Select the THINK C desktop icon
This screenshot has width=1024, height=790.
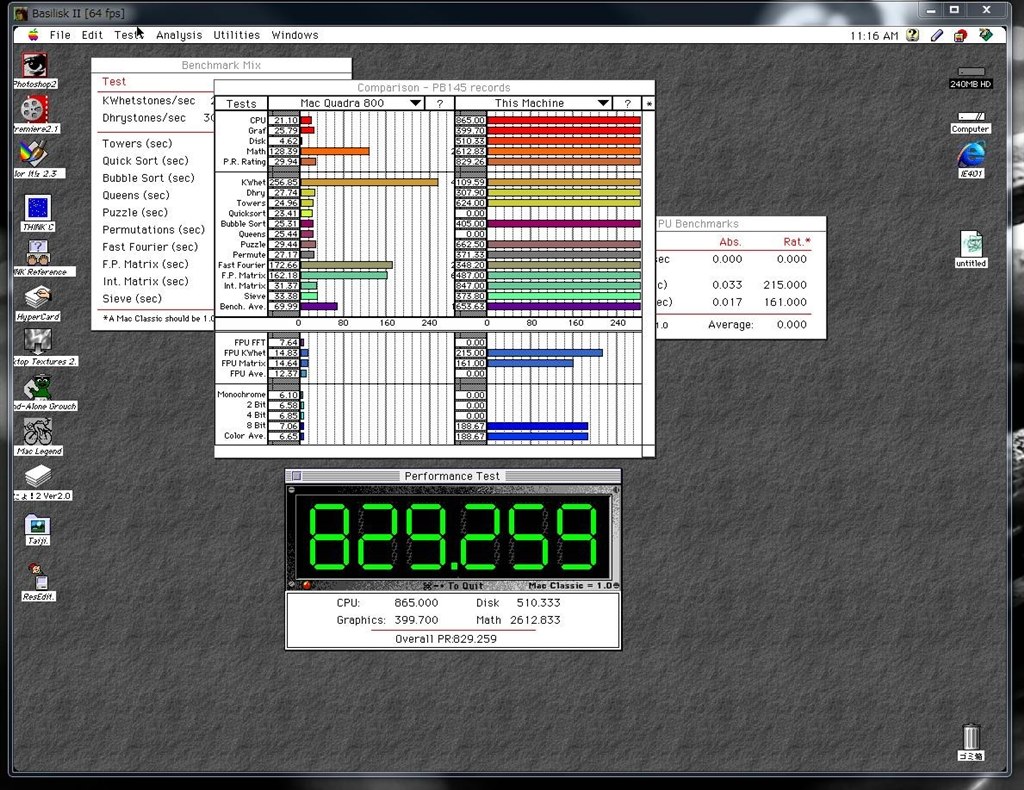(x=38, y=208)
